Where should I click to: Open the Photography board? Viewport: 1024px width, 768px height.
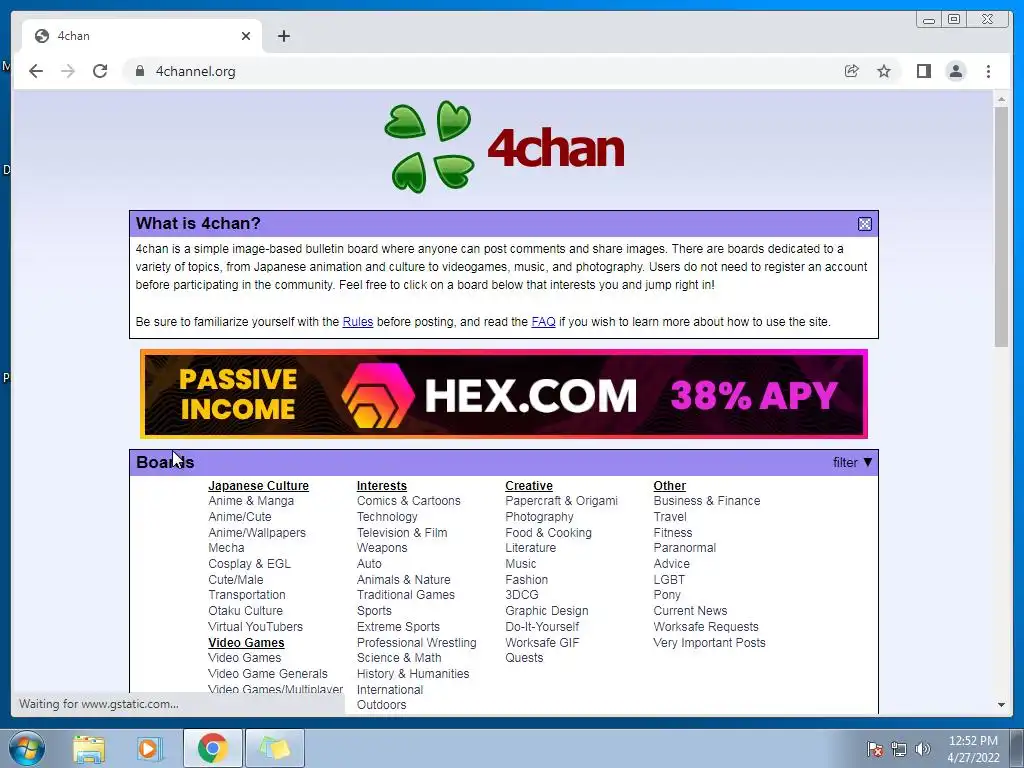coord(539,517)
